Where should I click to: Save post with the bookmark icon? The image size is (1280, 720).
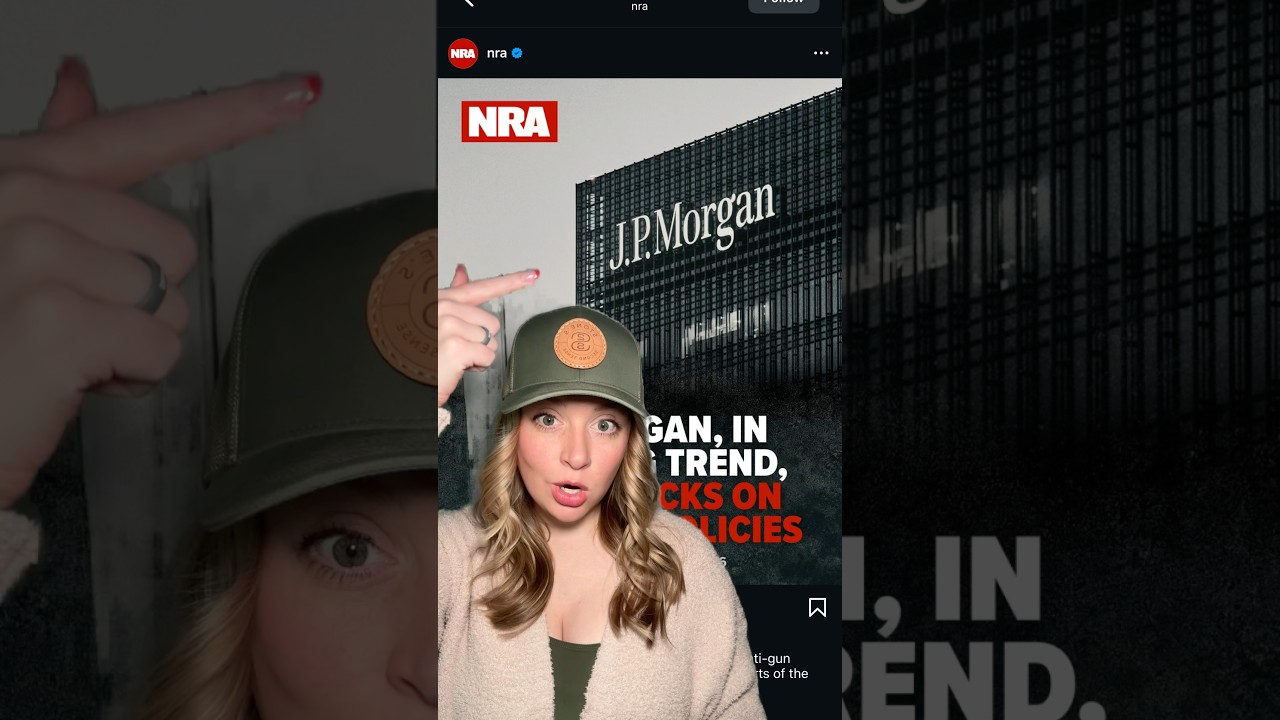[x=817, y=607]
